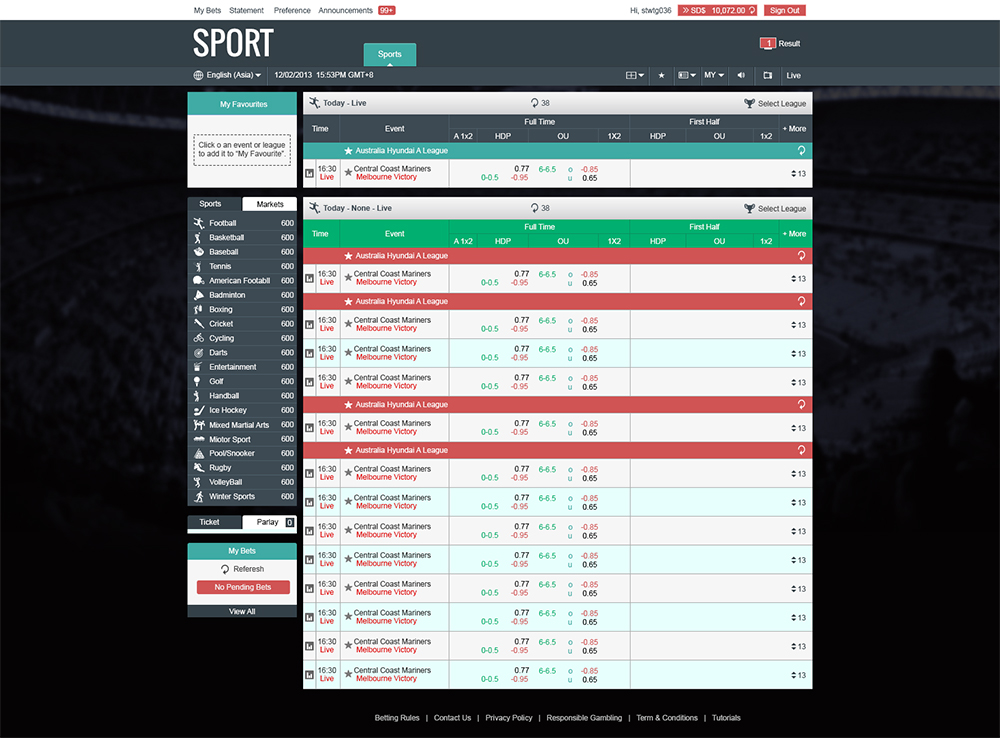
Task: Click the globe language icon
Action: [x=198, y=75]
